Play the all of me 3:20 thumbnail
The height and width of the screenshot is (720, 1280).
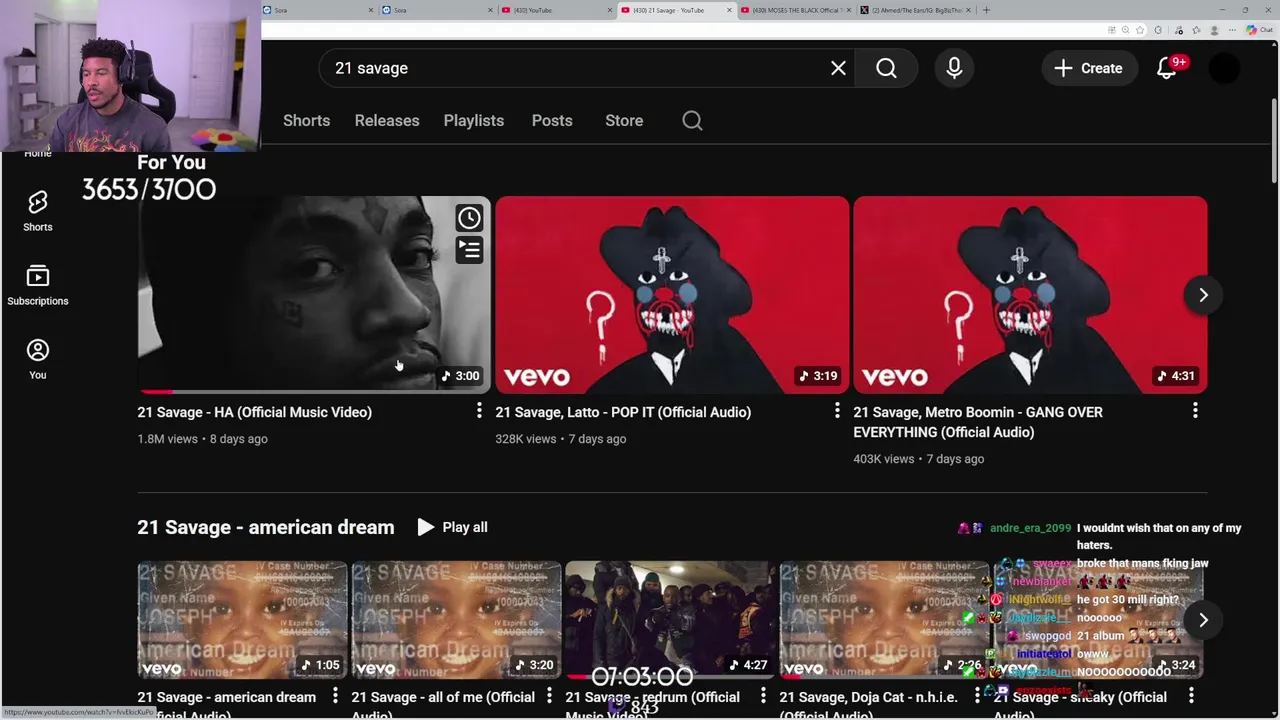point(457,620)
